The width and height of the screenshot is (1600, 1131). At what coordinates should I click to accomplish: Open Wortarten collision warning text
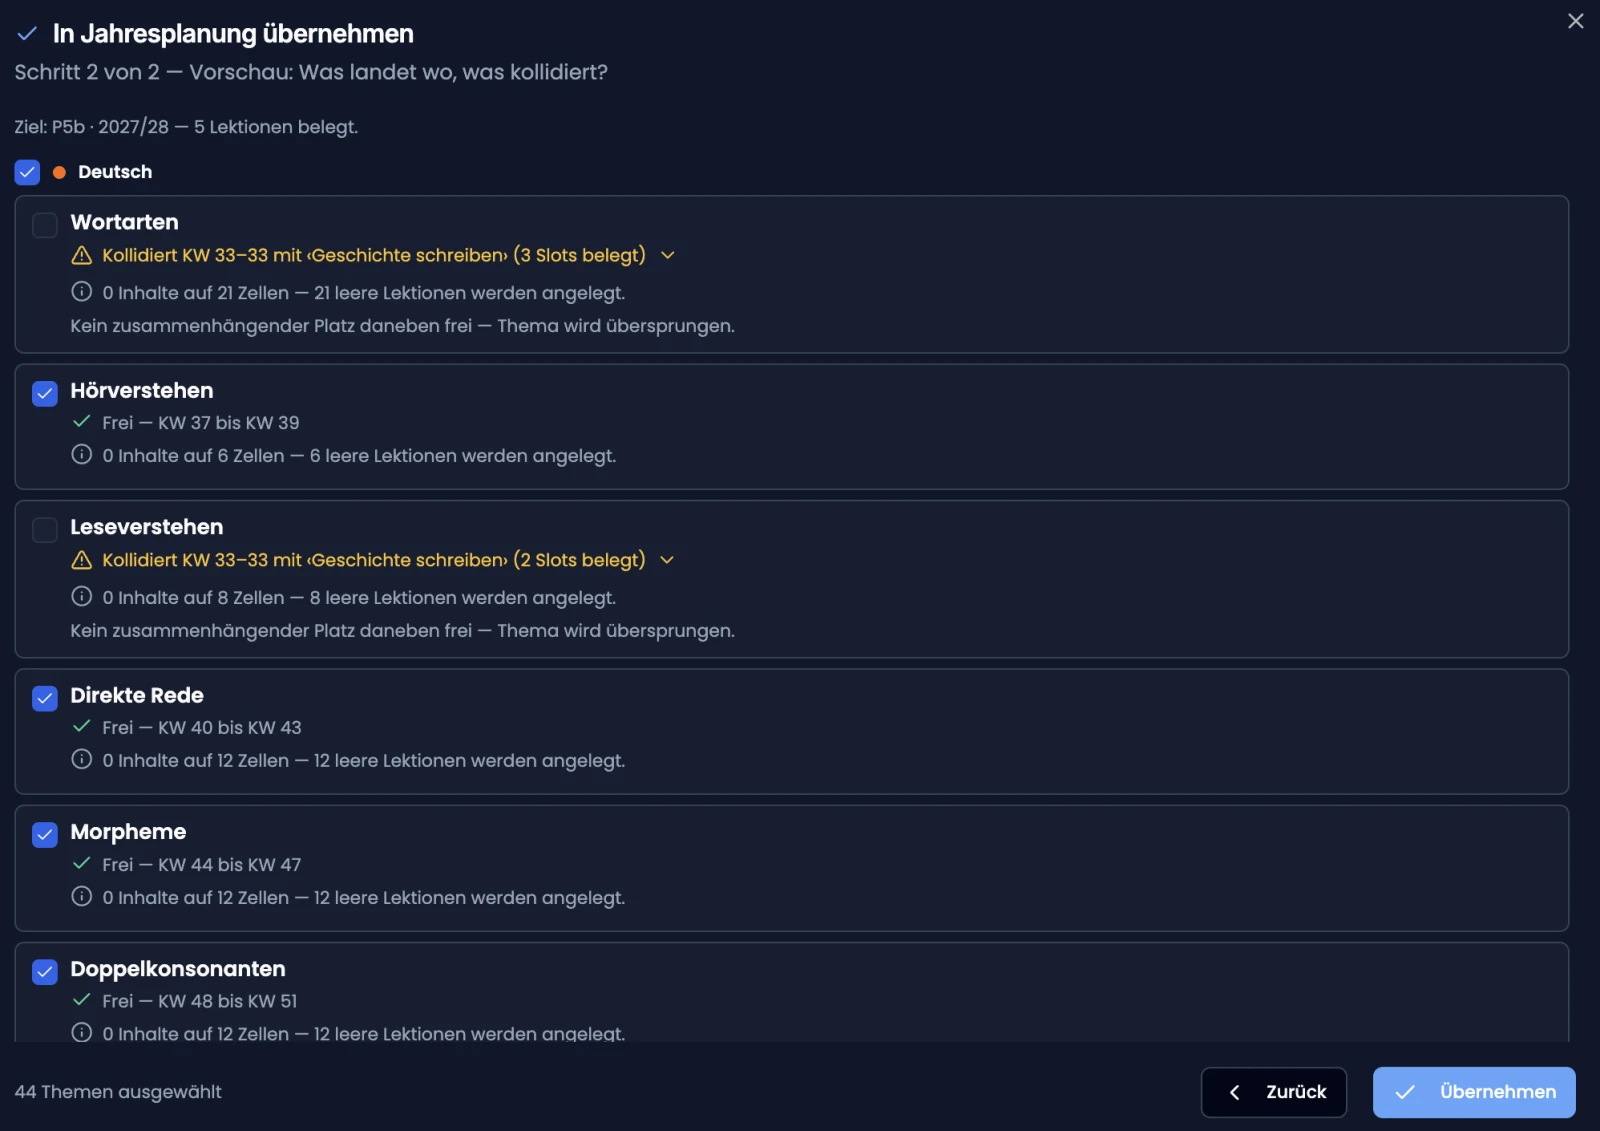tap(374, 256)
